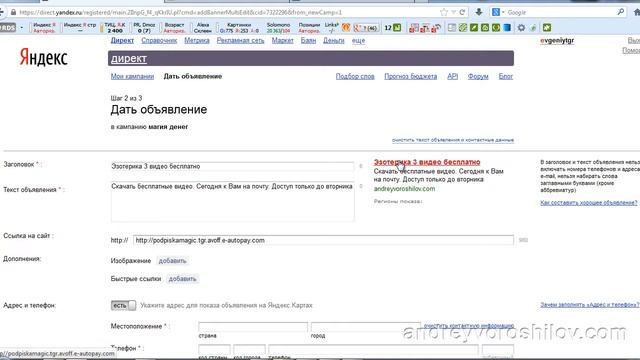Image resolution: width=640 pixels, height=360 pixels.
Task: Click the 'директ' heading link in the purple bar
Action: pyautogui.click(x=129, y=58)
